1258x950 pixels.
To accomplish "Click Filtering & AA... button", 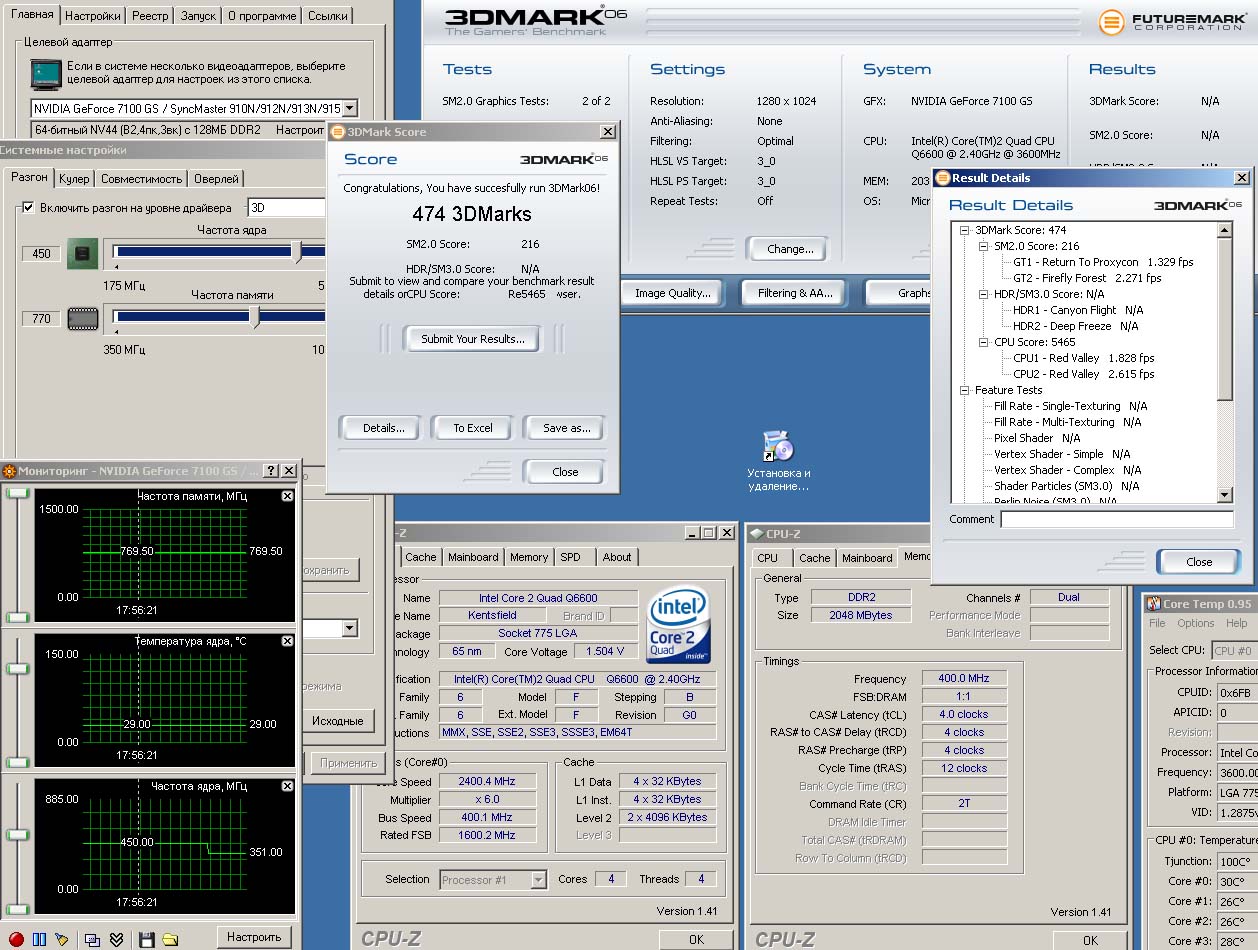I will (795, 293).
